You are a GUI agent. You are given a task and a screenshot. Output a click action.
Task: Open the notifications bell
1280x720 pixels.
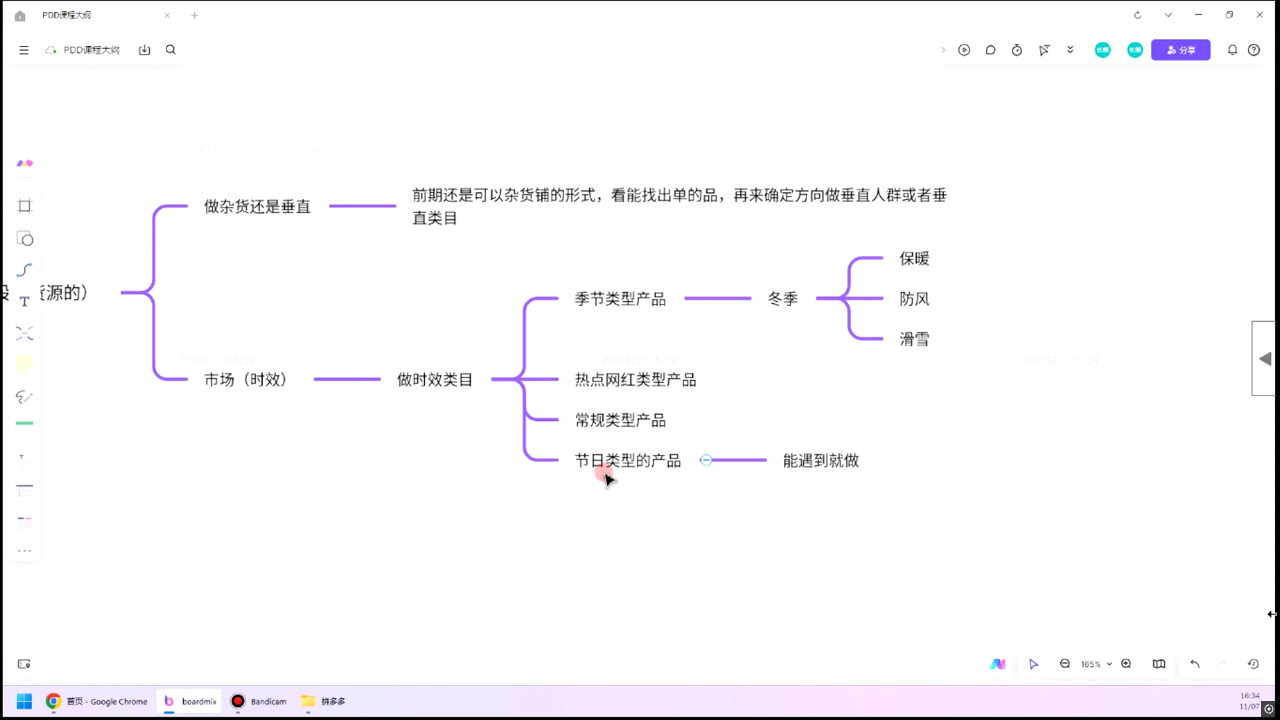click(1232, 50)
